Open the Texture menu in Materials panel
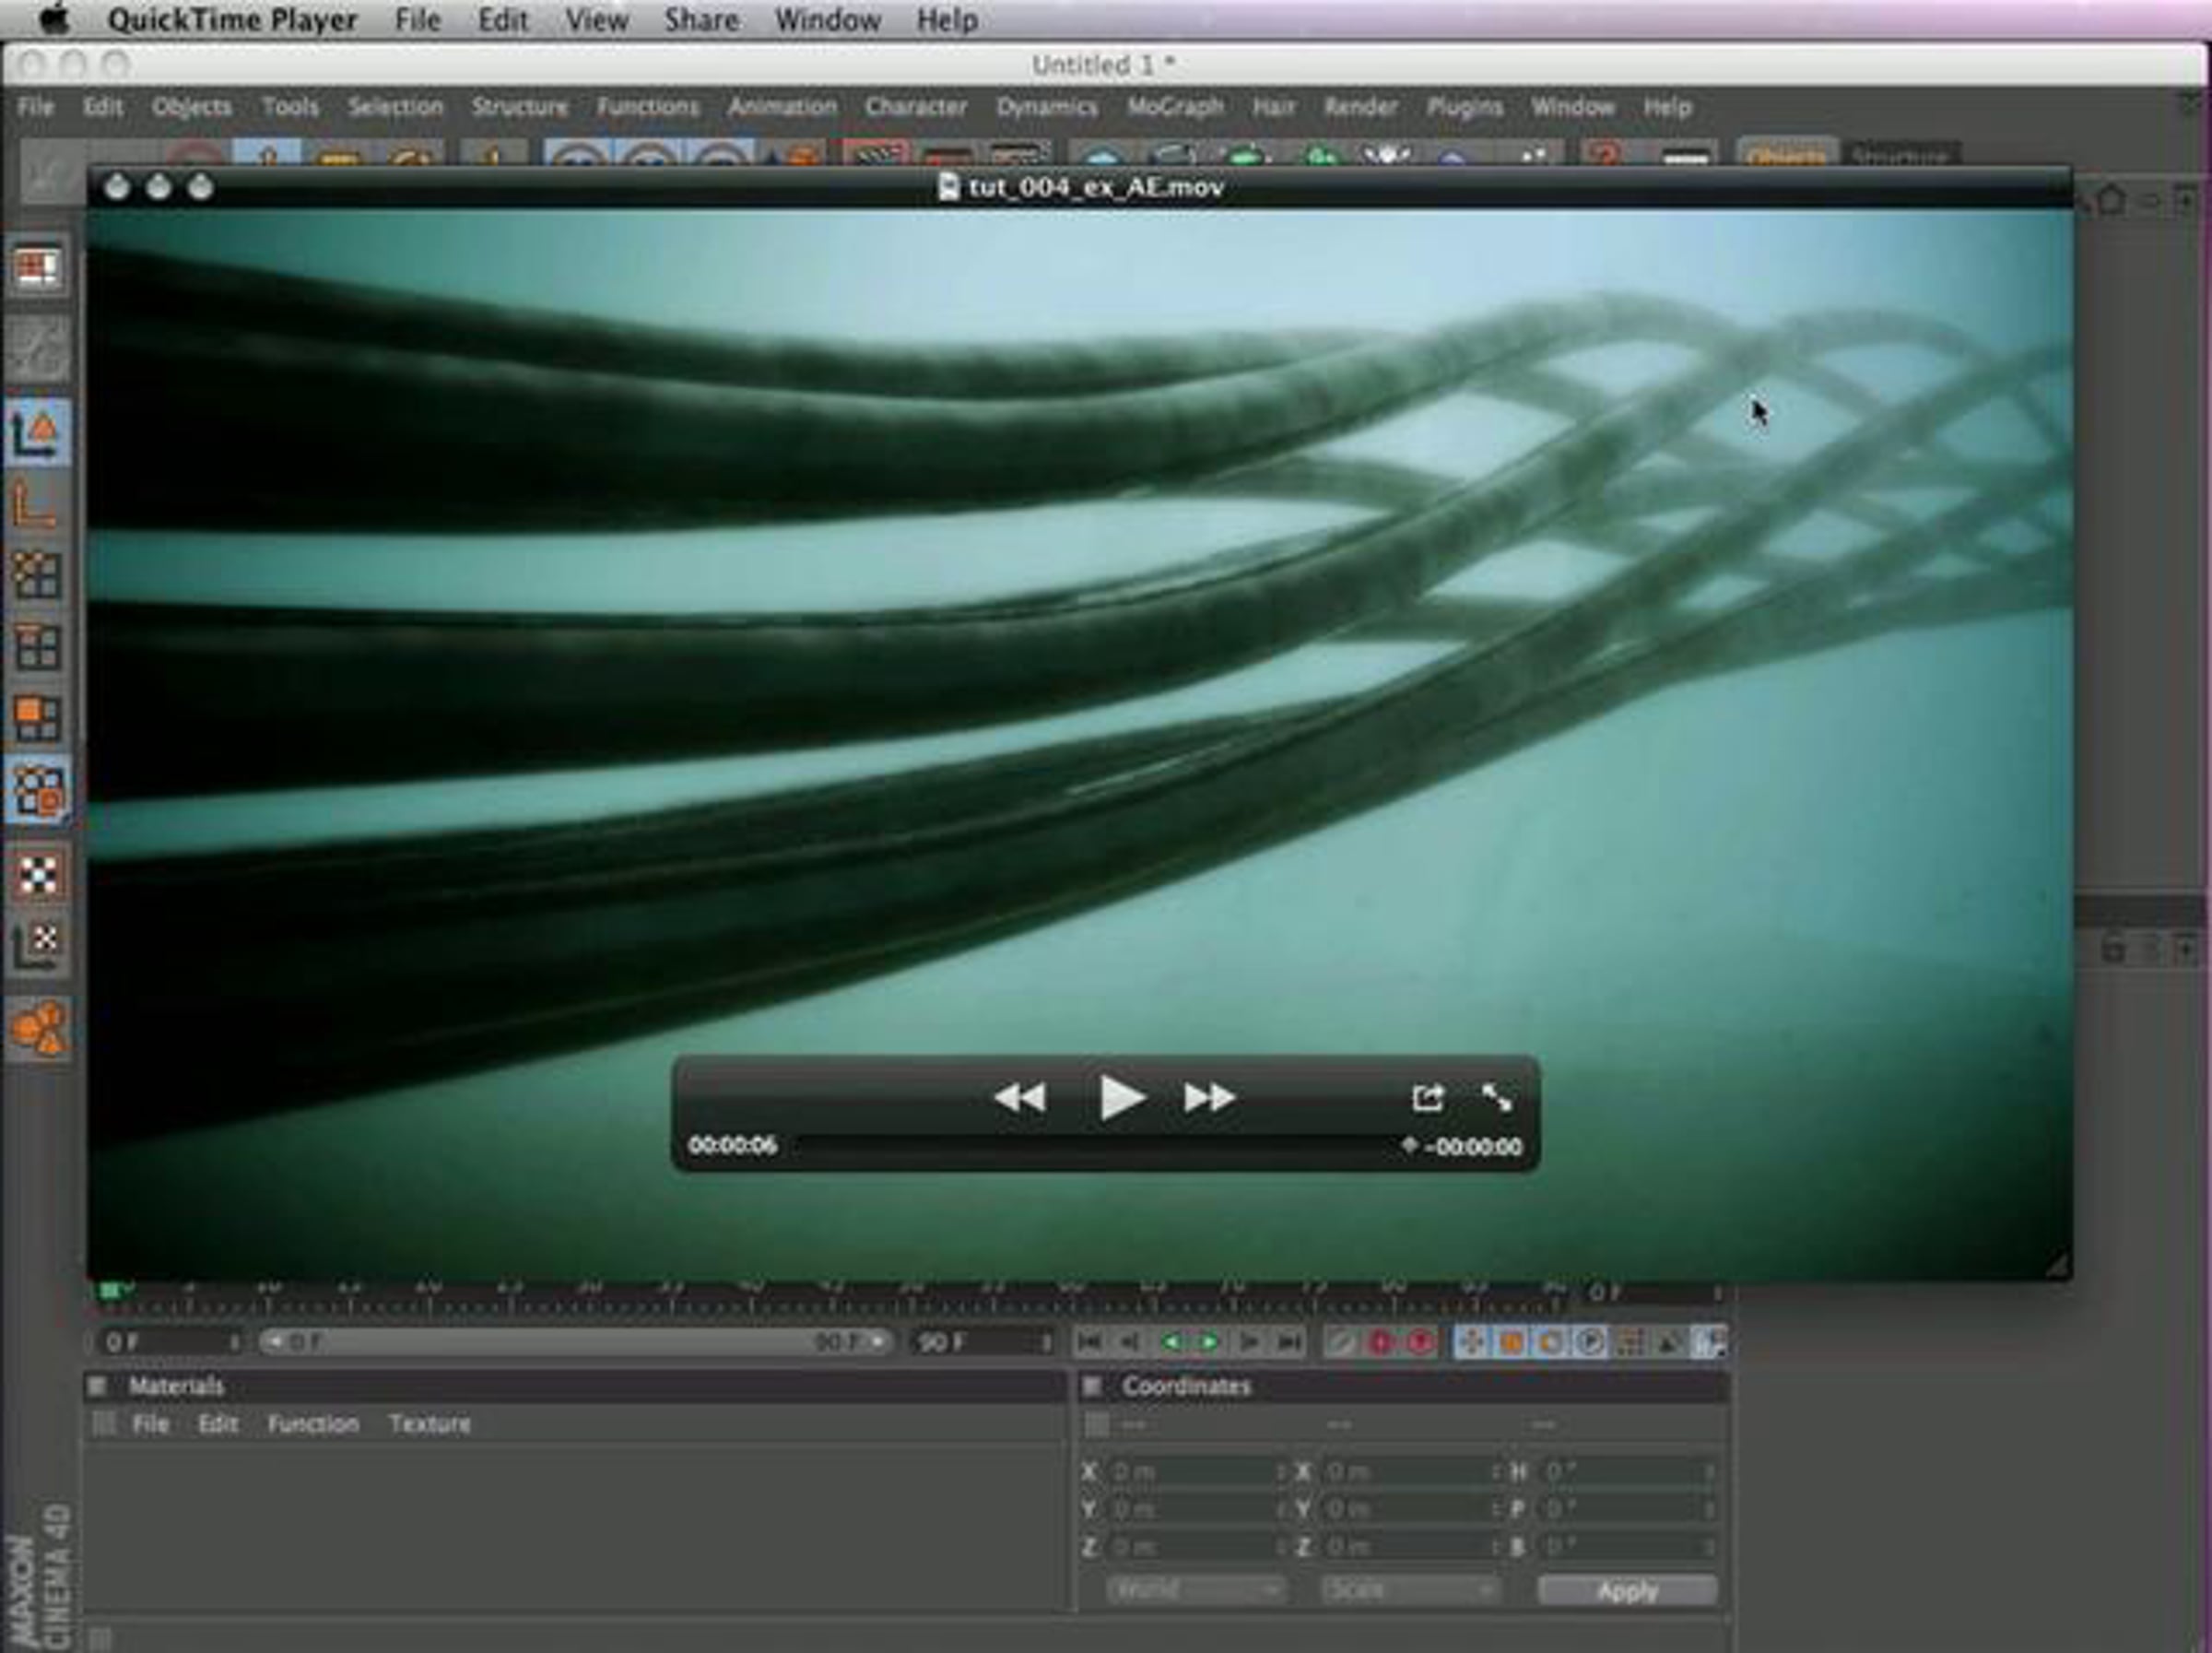The image size is (2212, 1653). coord(429,1423)
